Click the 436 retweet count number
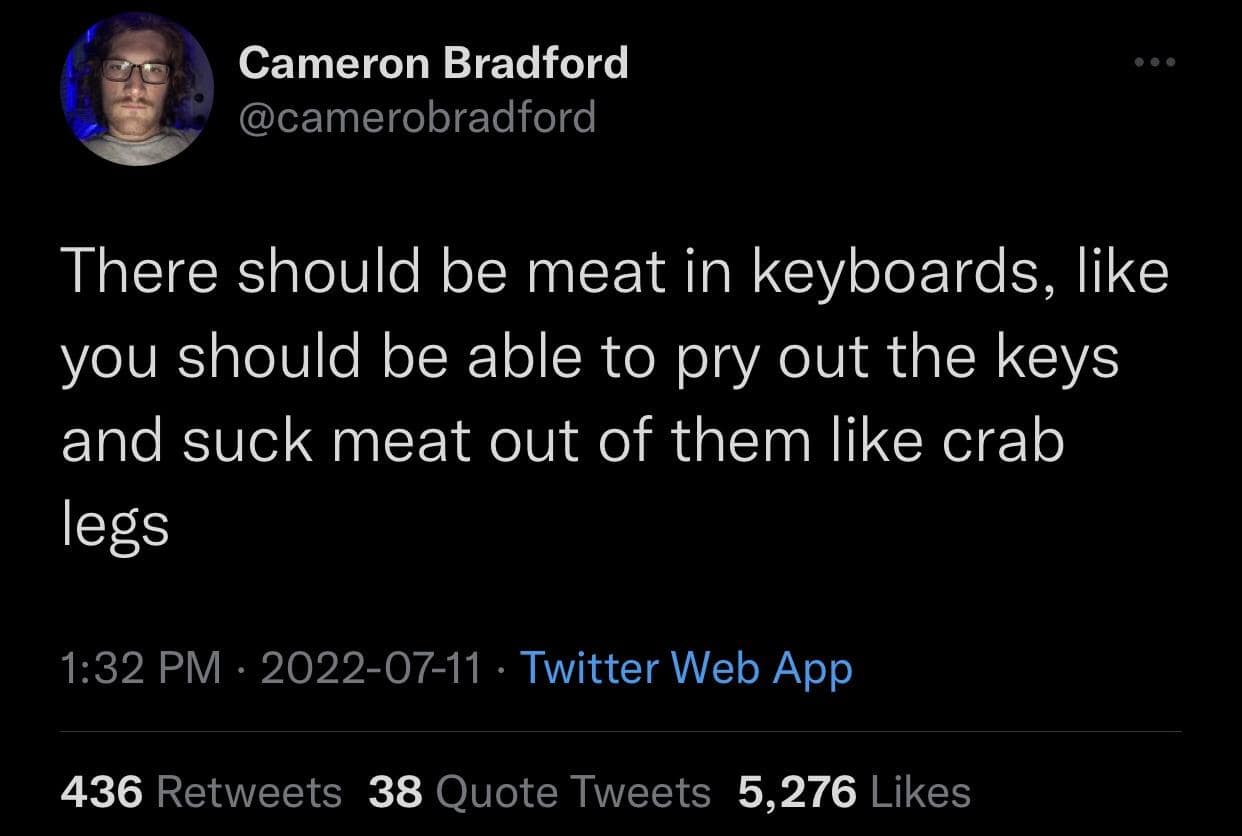The height and width of the screenshot is (836, 1242). pos(104,792)
